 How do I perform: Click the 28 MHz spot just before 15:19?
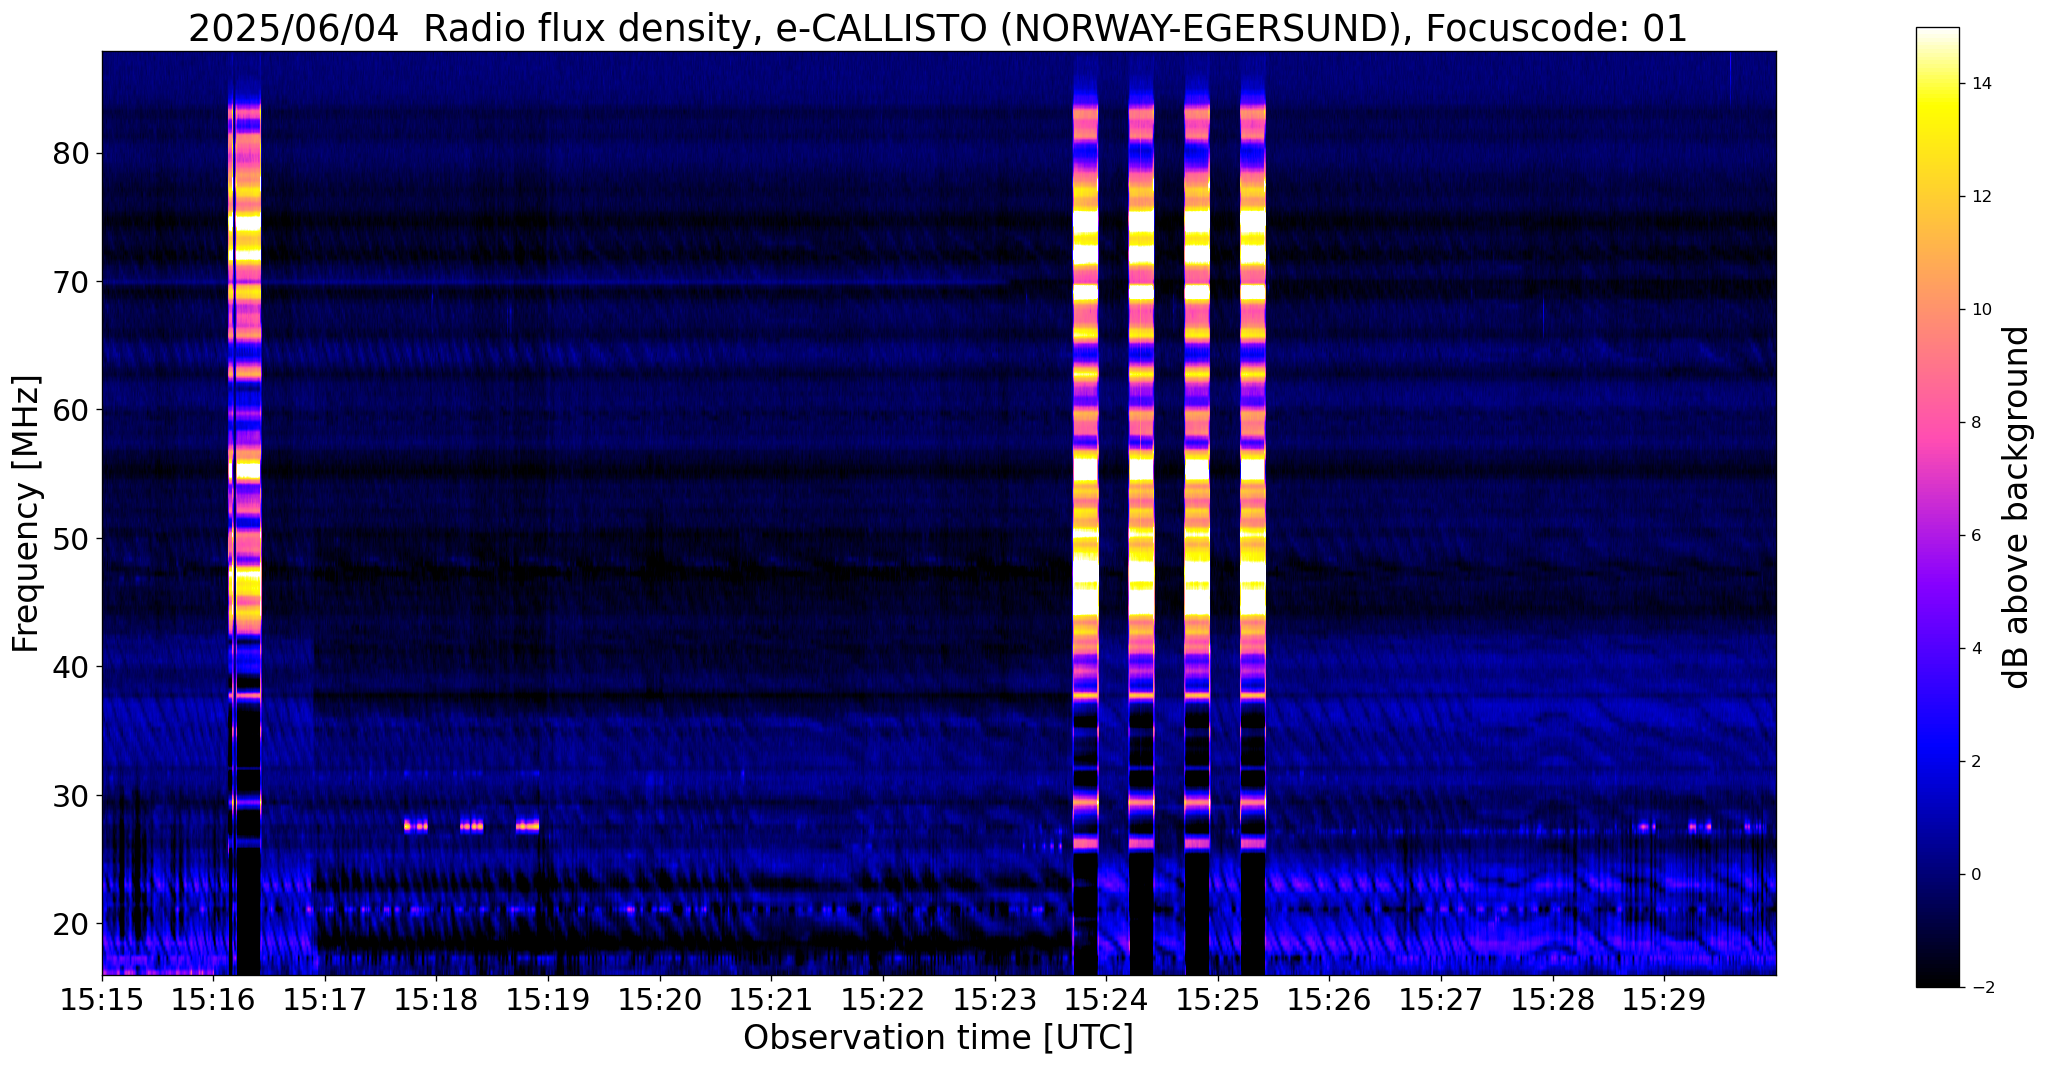(528, 826)
